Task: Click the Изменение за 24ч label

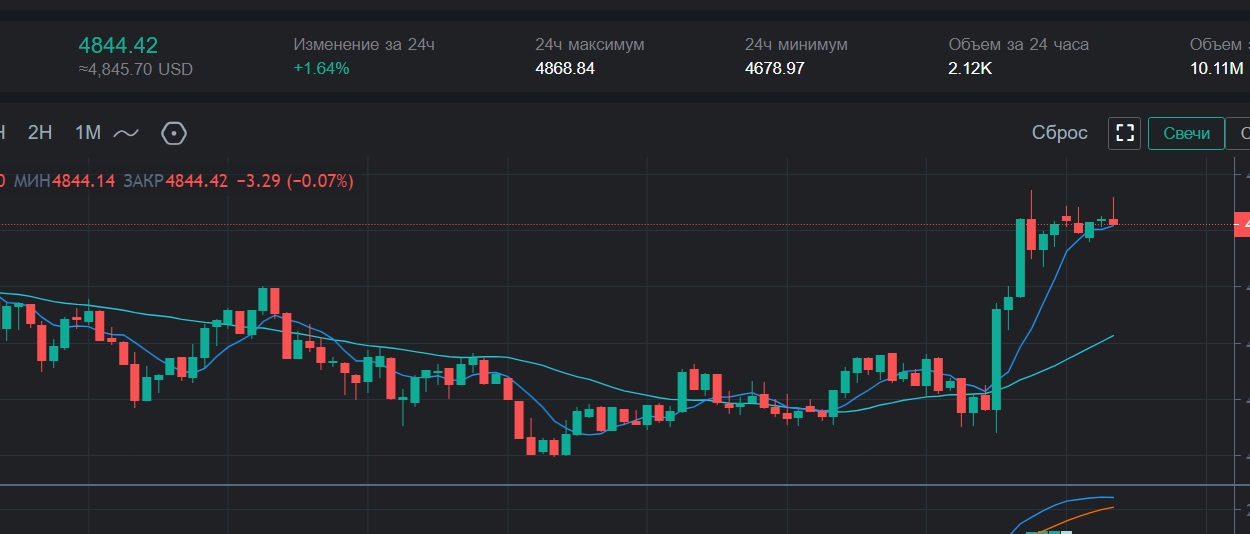Action: click(364, 45)
